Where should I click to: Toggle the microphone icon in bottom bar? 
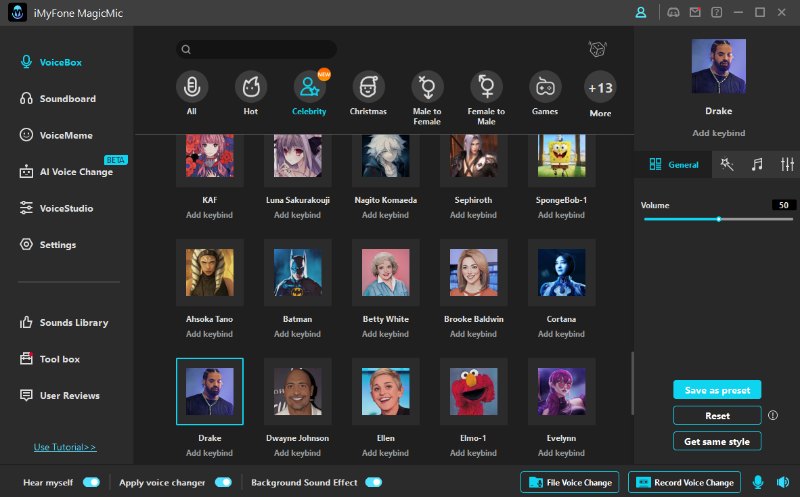click(x=758, y=482)
